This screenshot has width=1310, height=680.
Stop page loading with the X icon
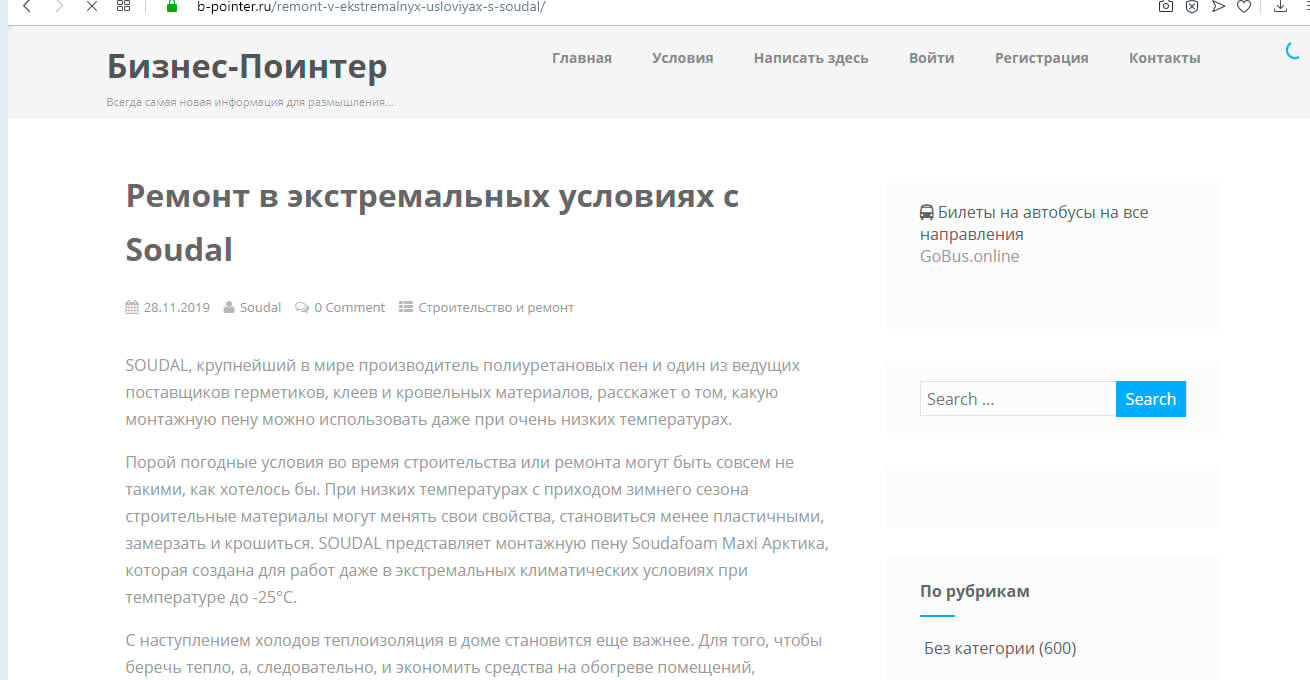pos(91,6)
